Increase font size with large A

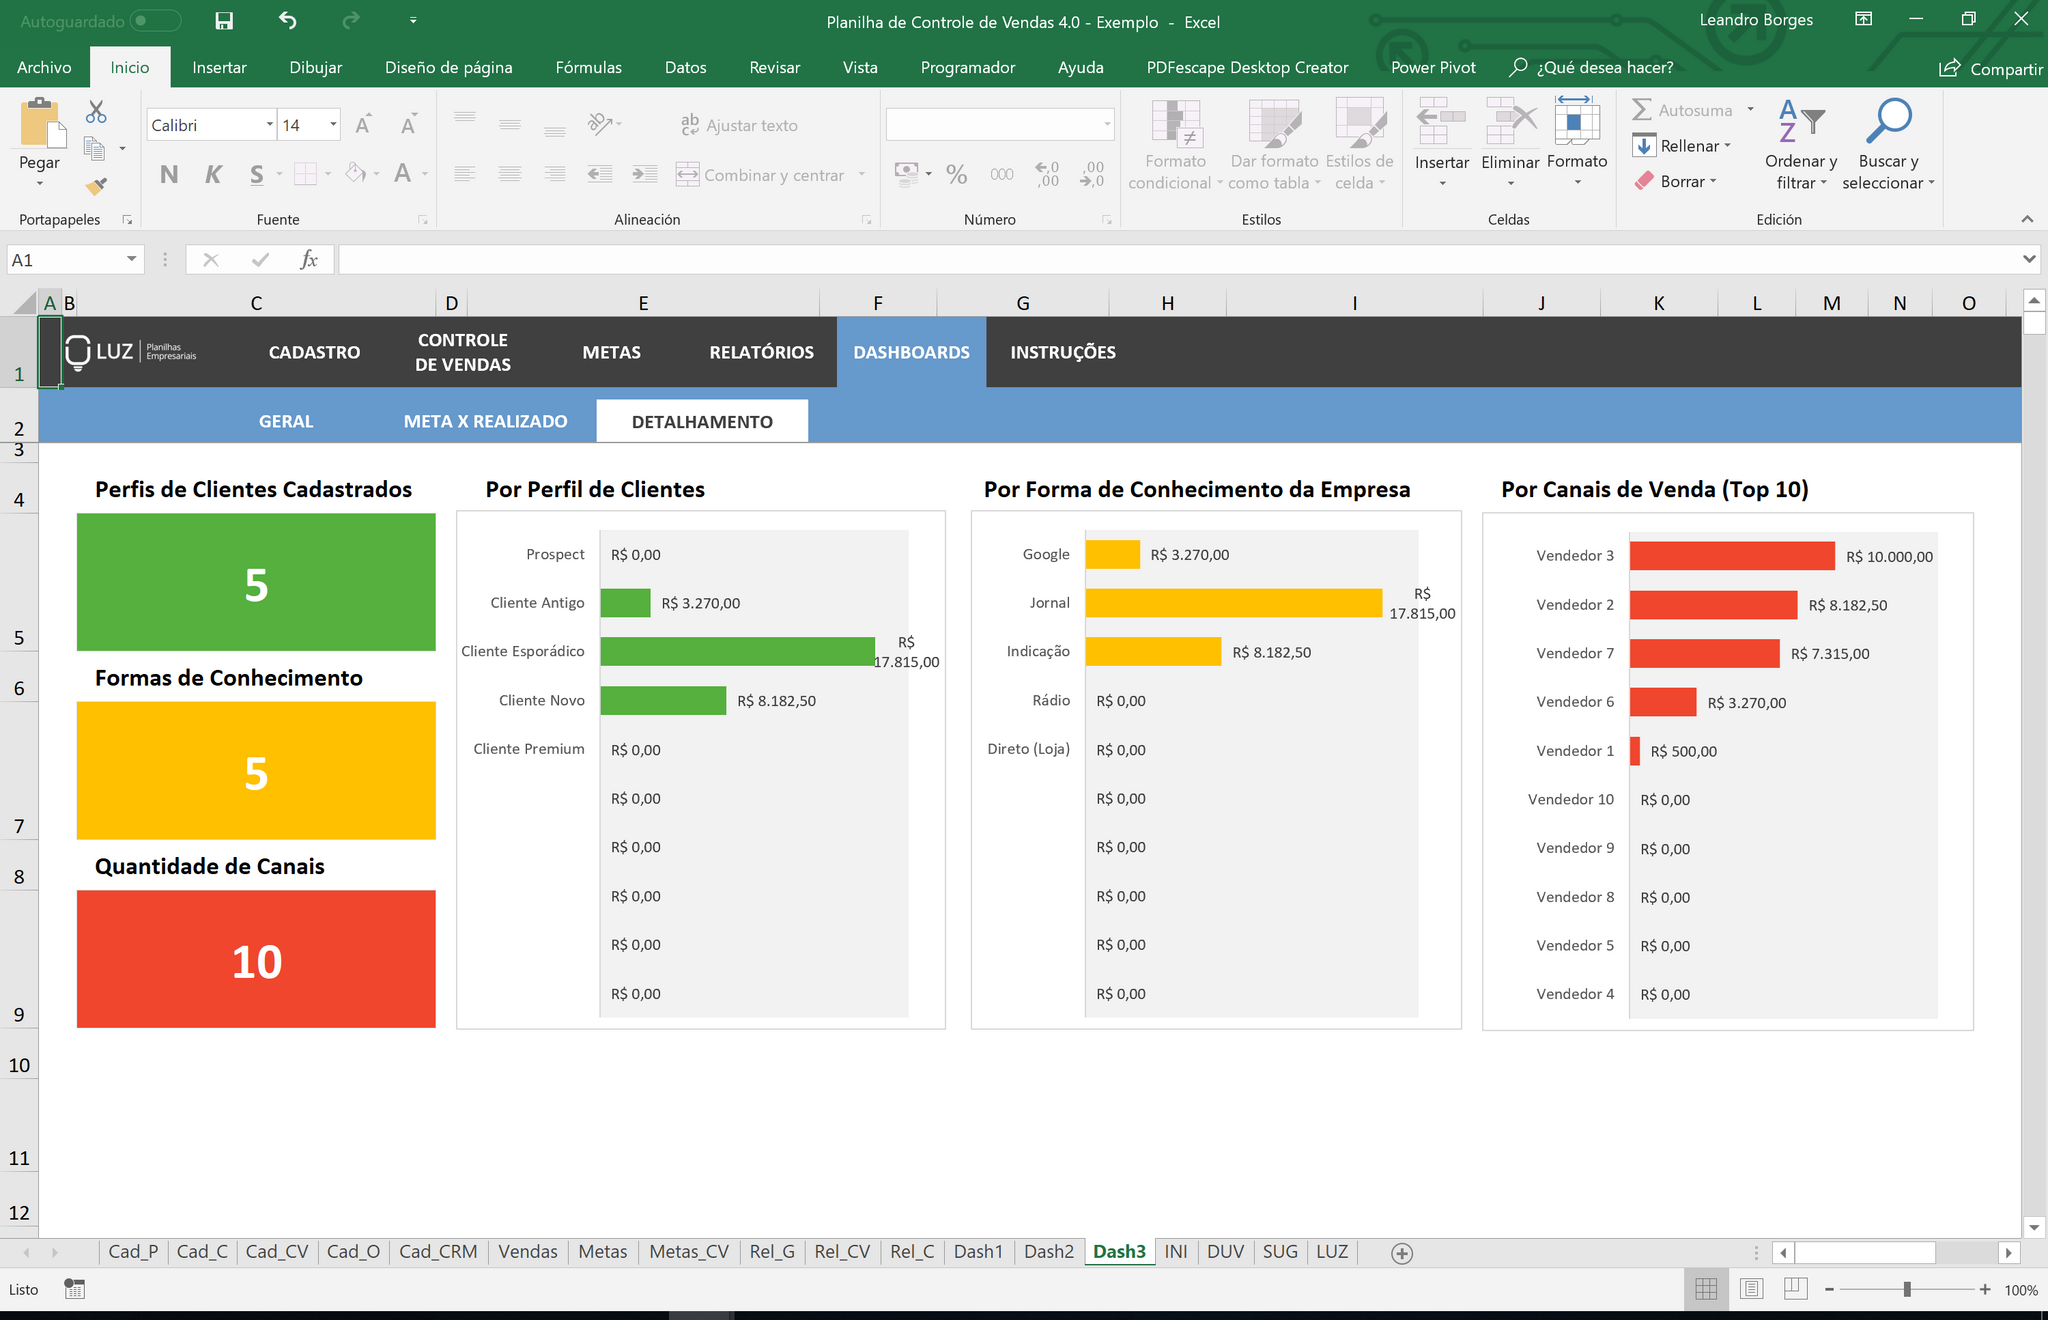(363, 125)
